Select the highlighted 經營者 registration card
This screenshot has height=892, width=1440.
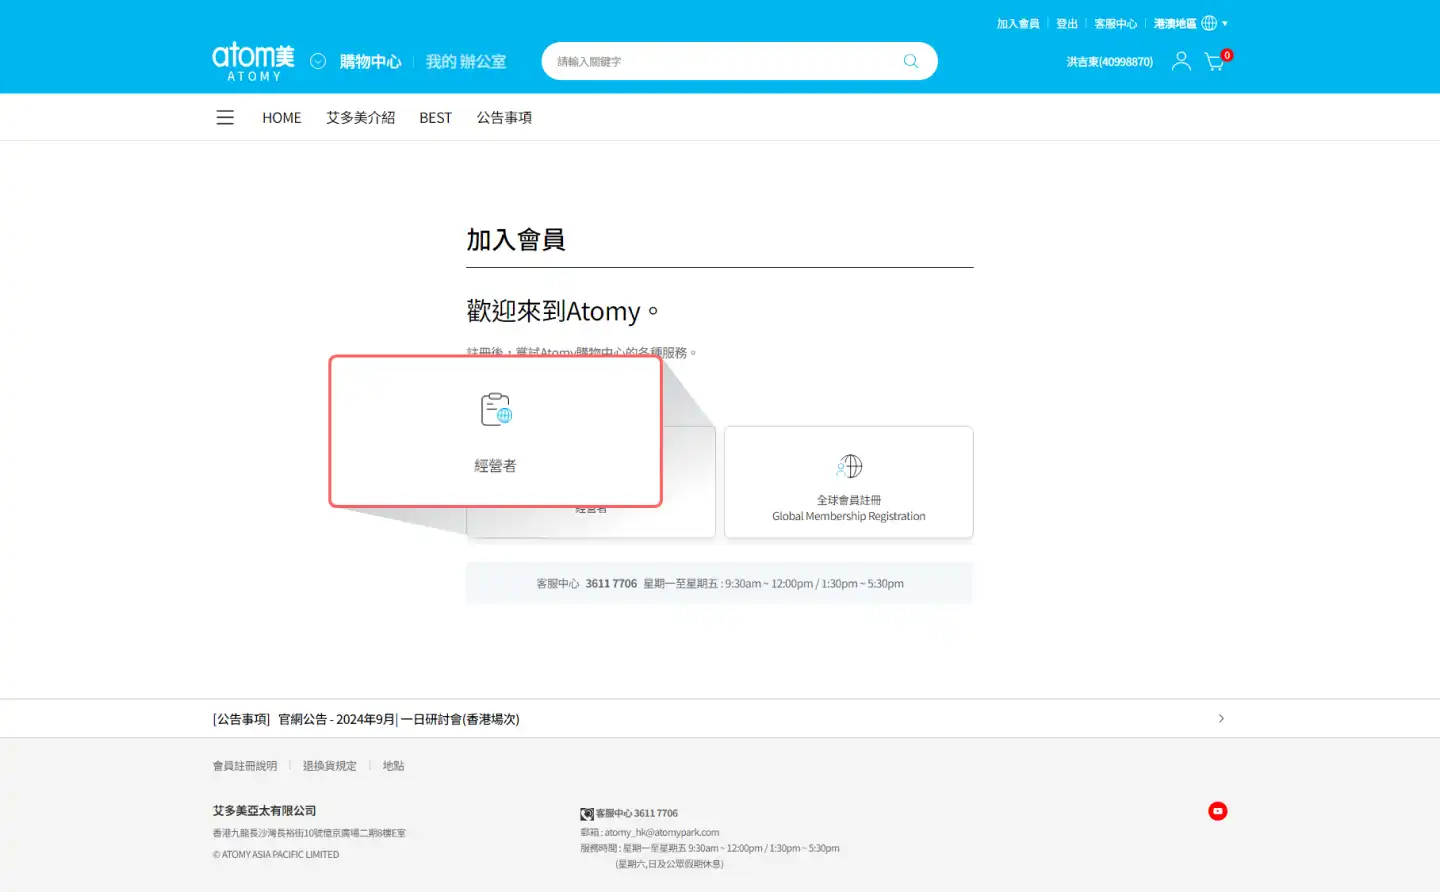[495, 431]
